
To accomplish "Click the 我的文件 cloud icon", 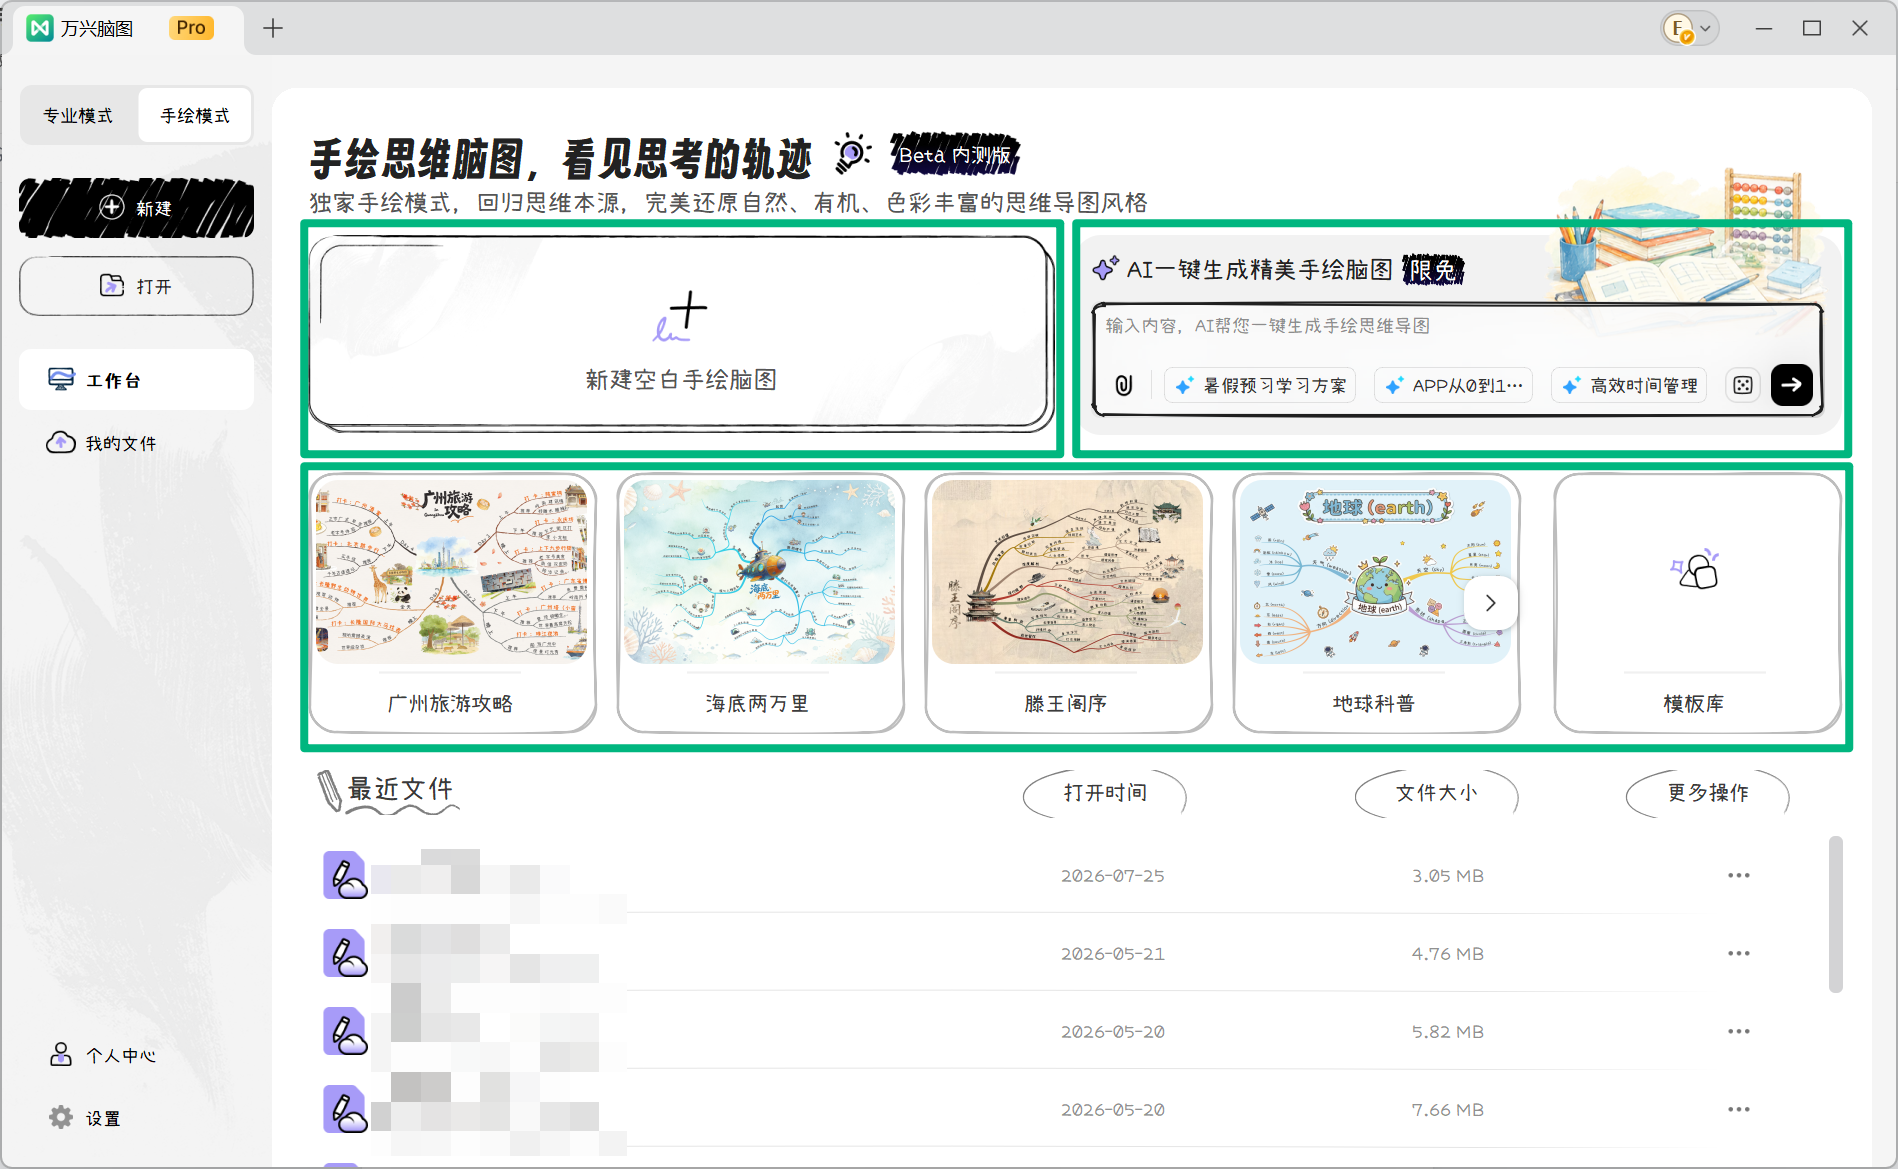I will click(x=61, y=442).
